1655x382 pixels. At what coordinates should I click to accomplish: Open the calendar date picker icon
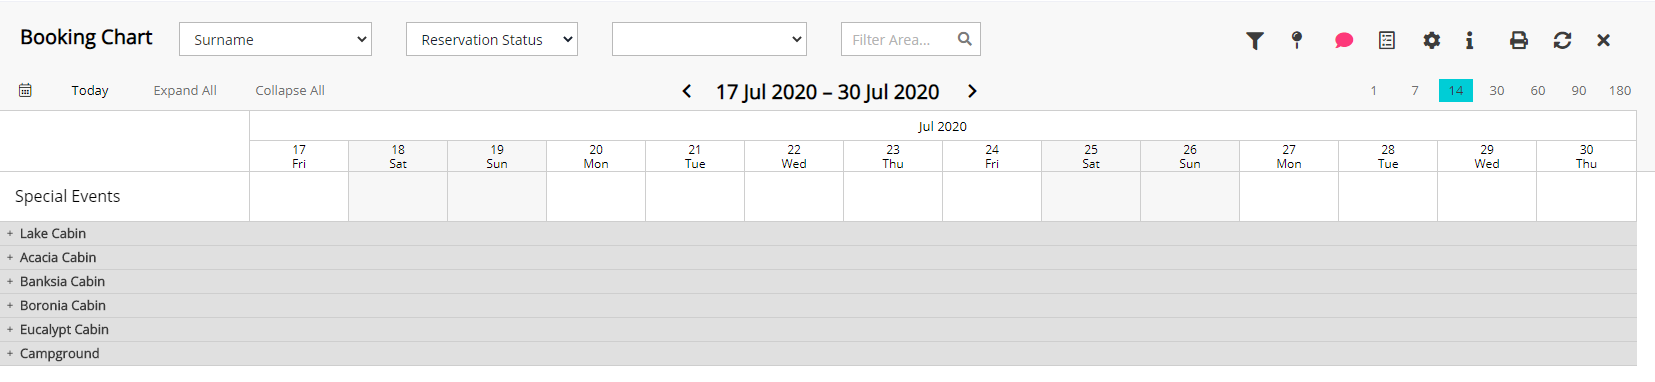point(25,90)
